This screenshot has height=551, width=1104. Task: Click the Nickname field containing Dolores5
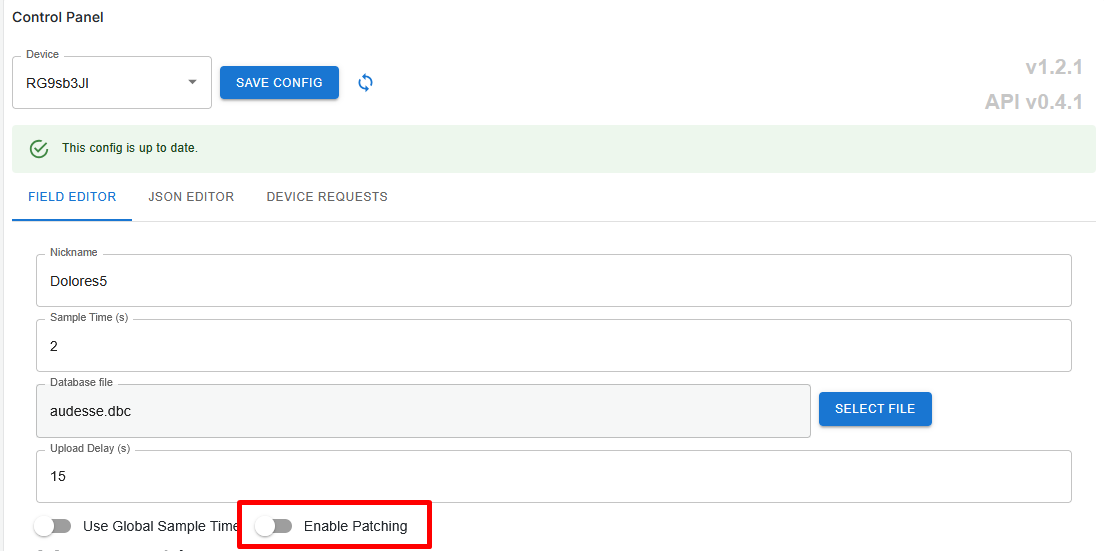pyautogui.click(x=554, y=281)
